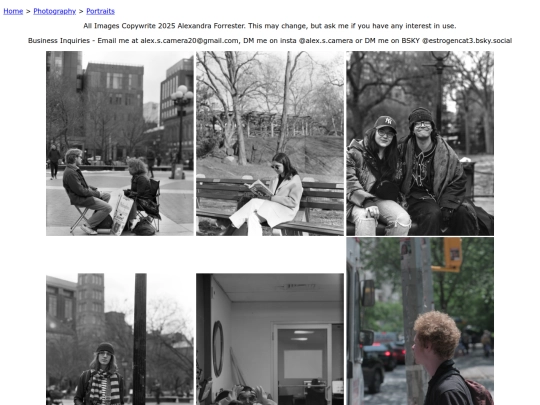
Task: View photo of woman reading on park bench
Action: click(270, 143)
